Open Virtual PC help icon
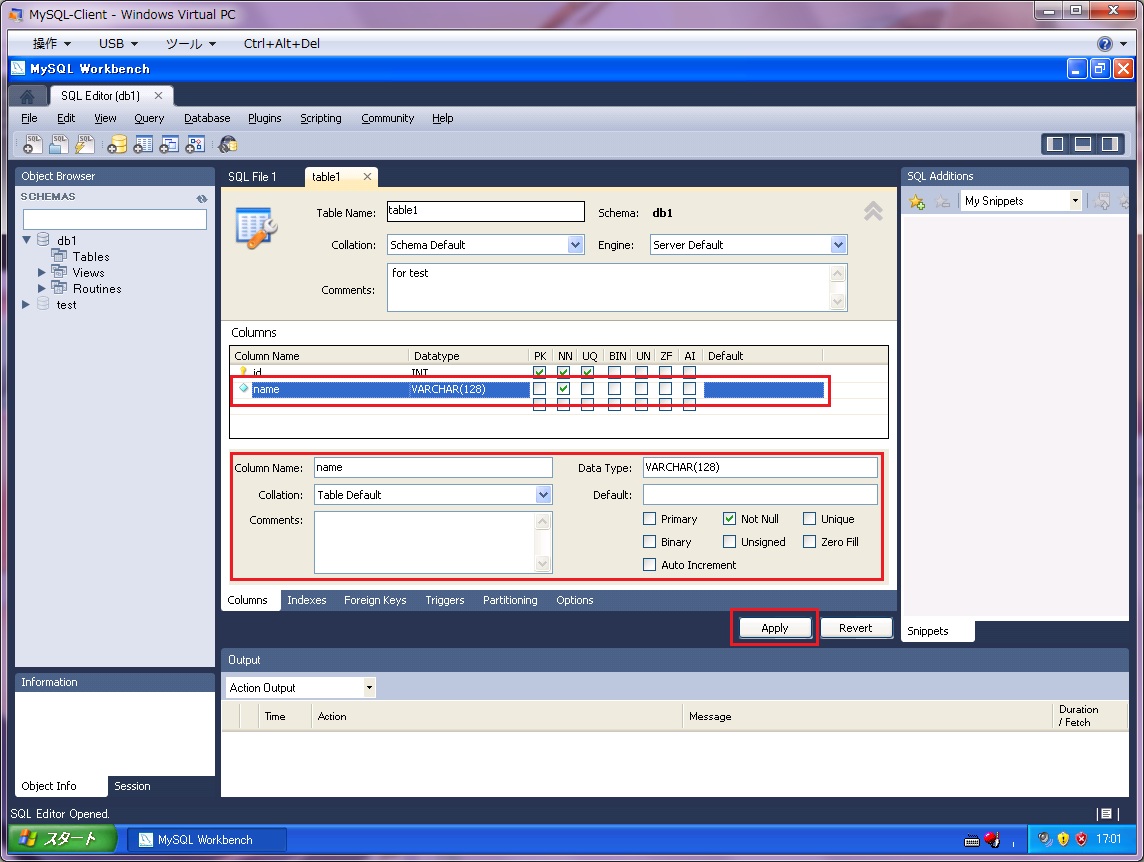Image resolution: width=1144 pixels, height=862 pixels. click(x=1105, y=44)
